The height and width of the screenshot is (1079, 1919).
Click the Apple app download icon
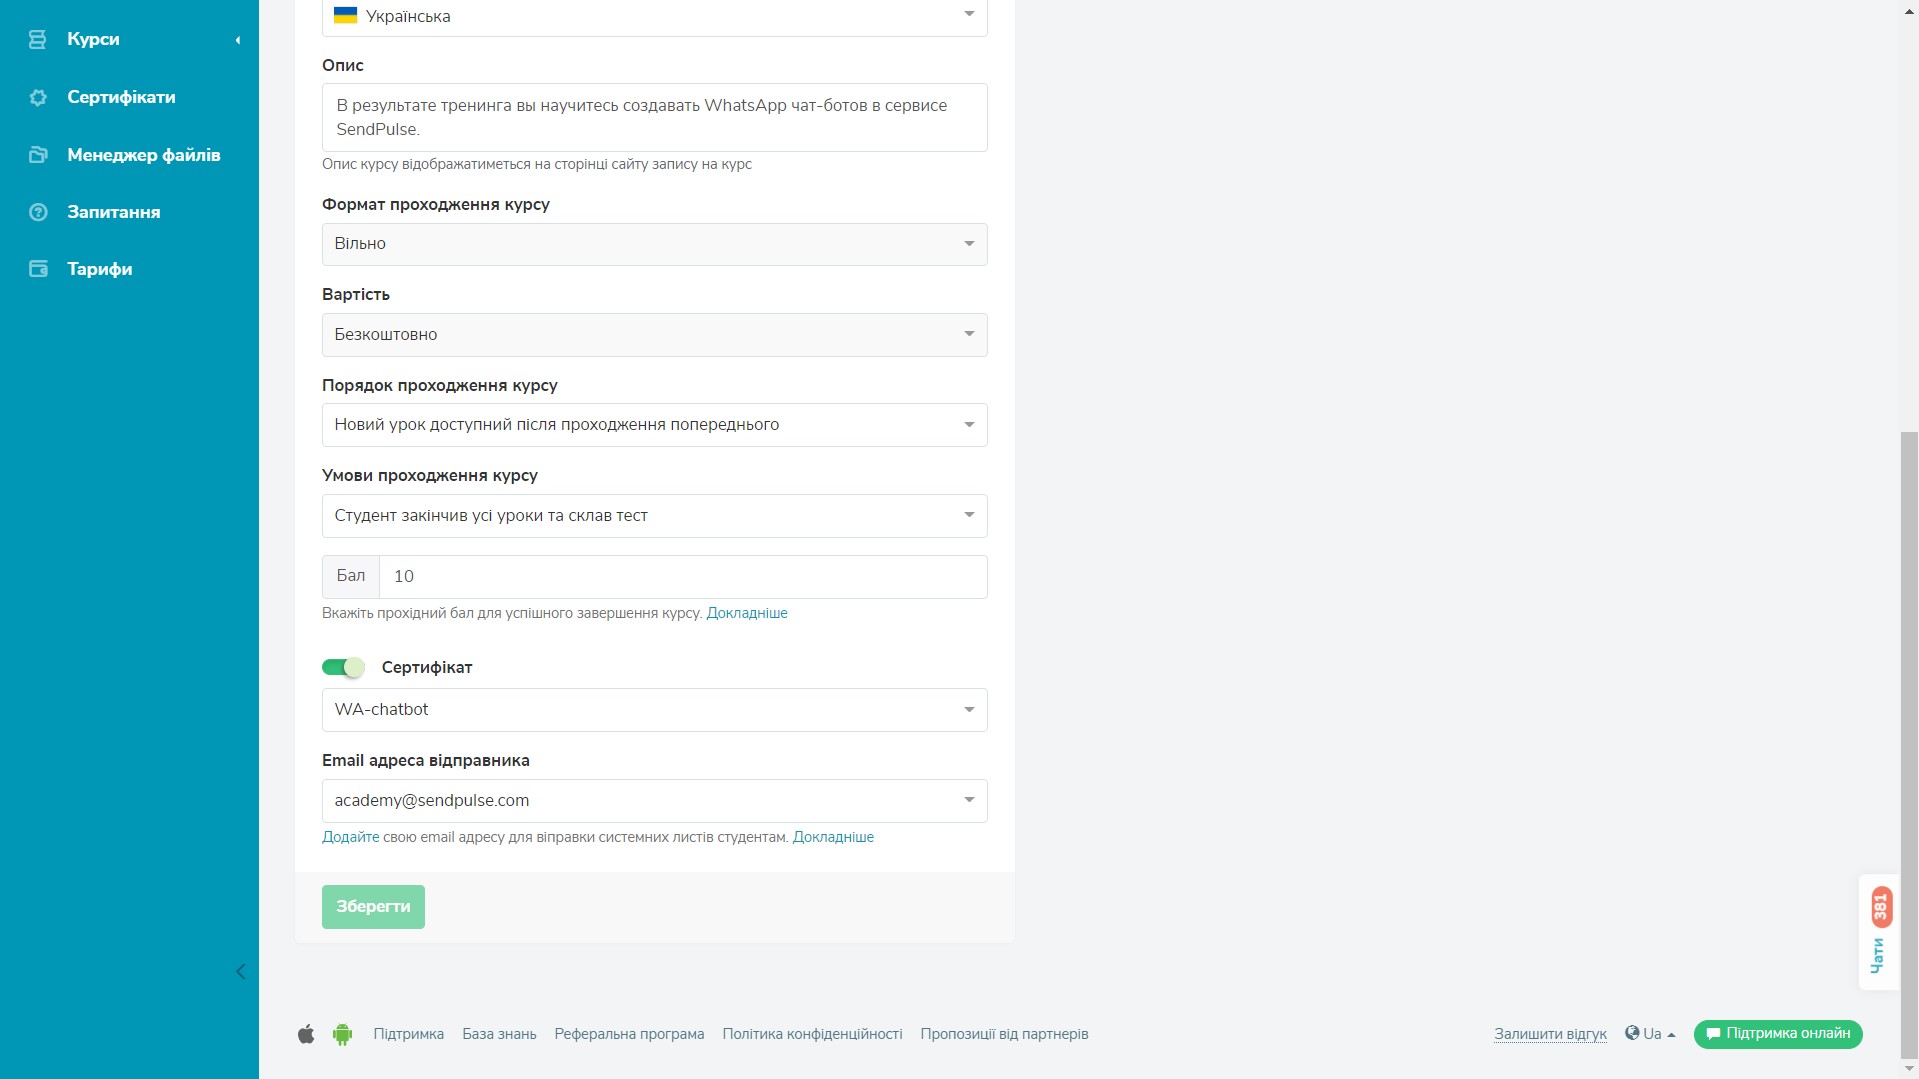coord(306,1034)
